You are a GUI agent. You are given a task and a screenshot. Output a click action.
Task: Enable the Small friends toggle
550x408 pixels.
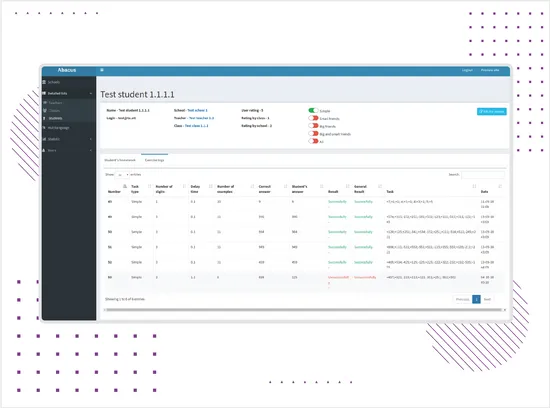pyautogui.click(x=313, y=118)
